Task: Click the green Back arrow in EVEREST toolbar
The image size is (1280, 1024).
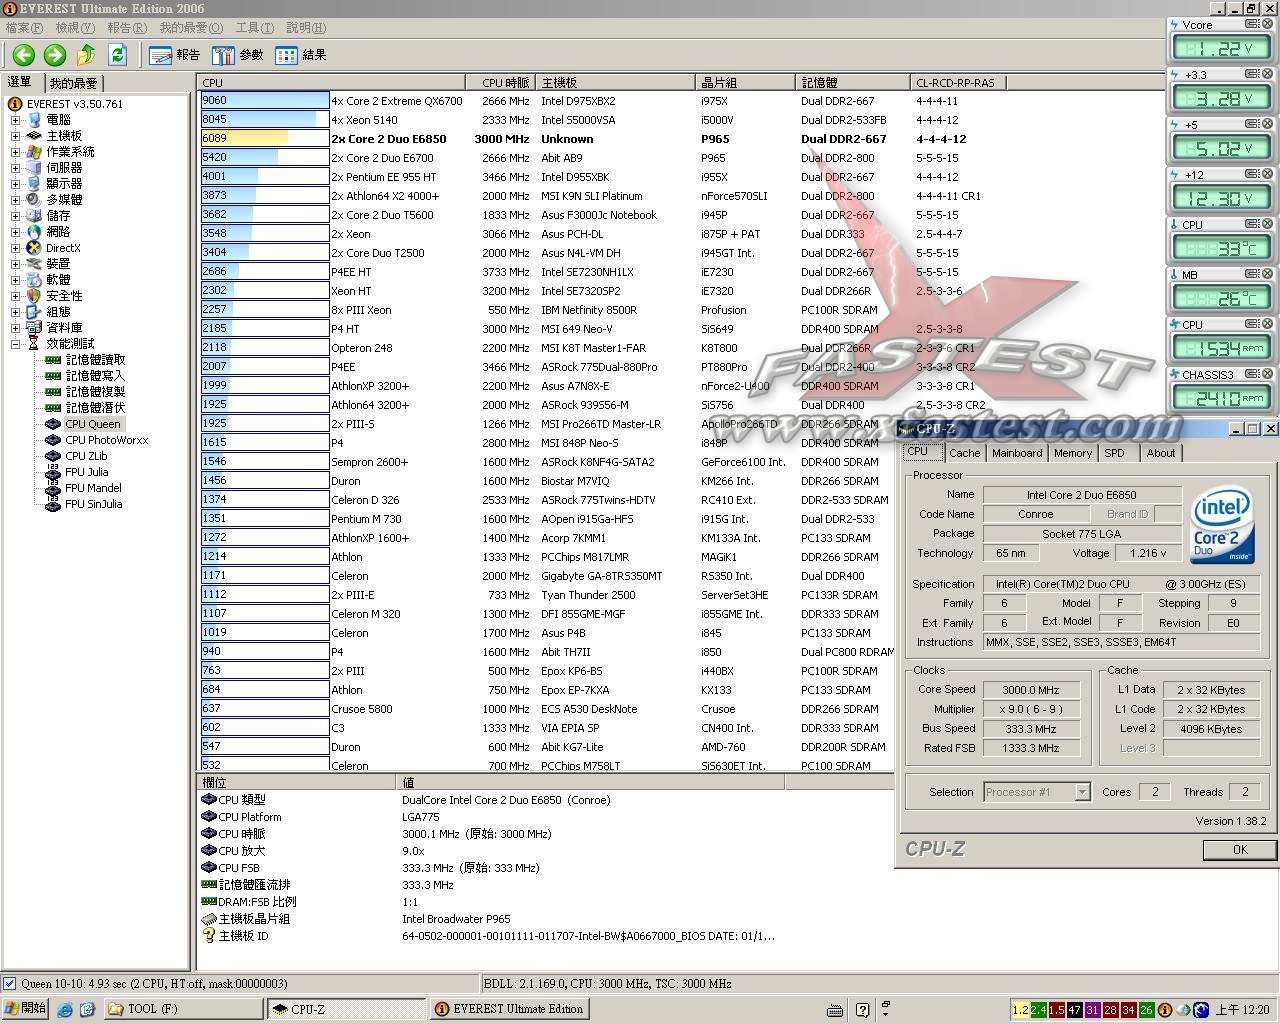Action: (24, 55)
